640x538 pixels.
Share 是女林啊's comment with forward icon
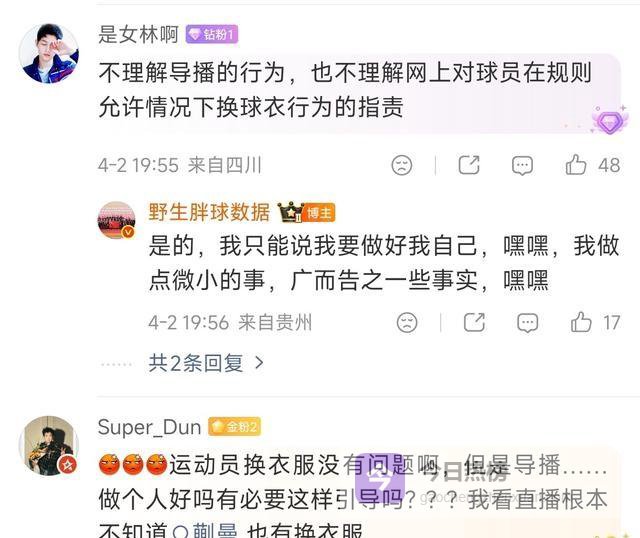pos(469,165)
